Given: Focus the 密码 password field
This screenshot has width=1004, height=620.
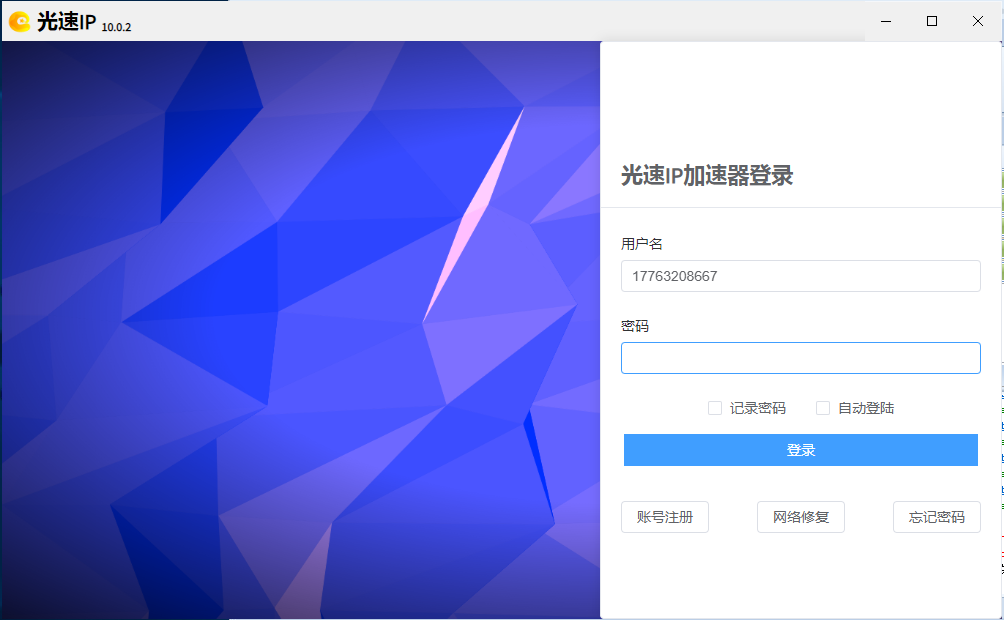Looking at the screenshot, I should pyautogui.click(x=800, y=358).
